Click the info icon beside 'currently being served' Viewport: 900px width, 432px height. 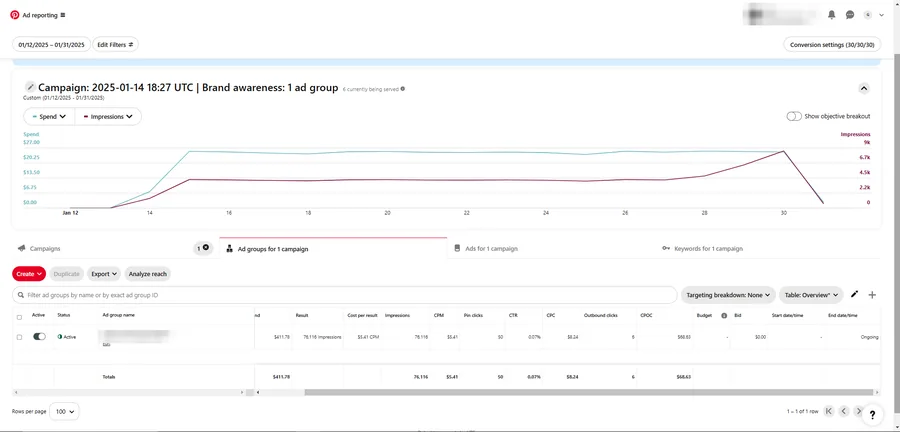(403, 89)
